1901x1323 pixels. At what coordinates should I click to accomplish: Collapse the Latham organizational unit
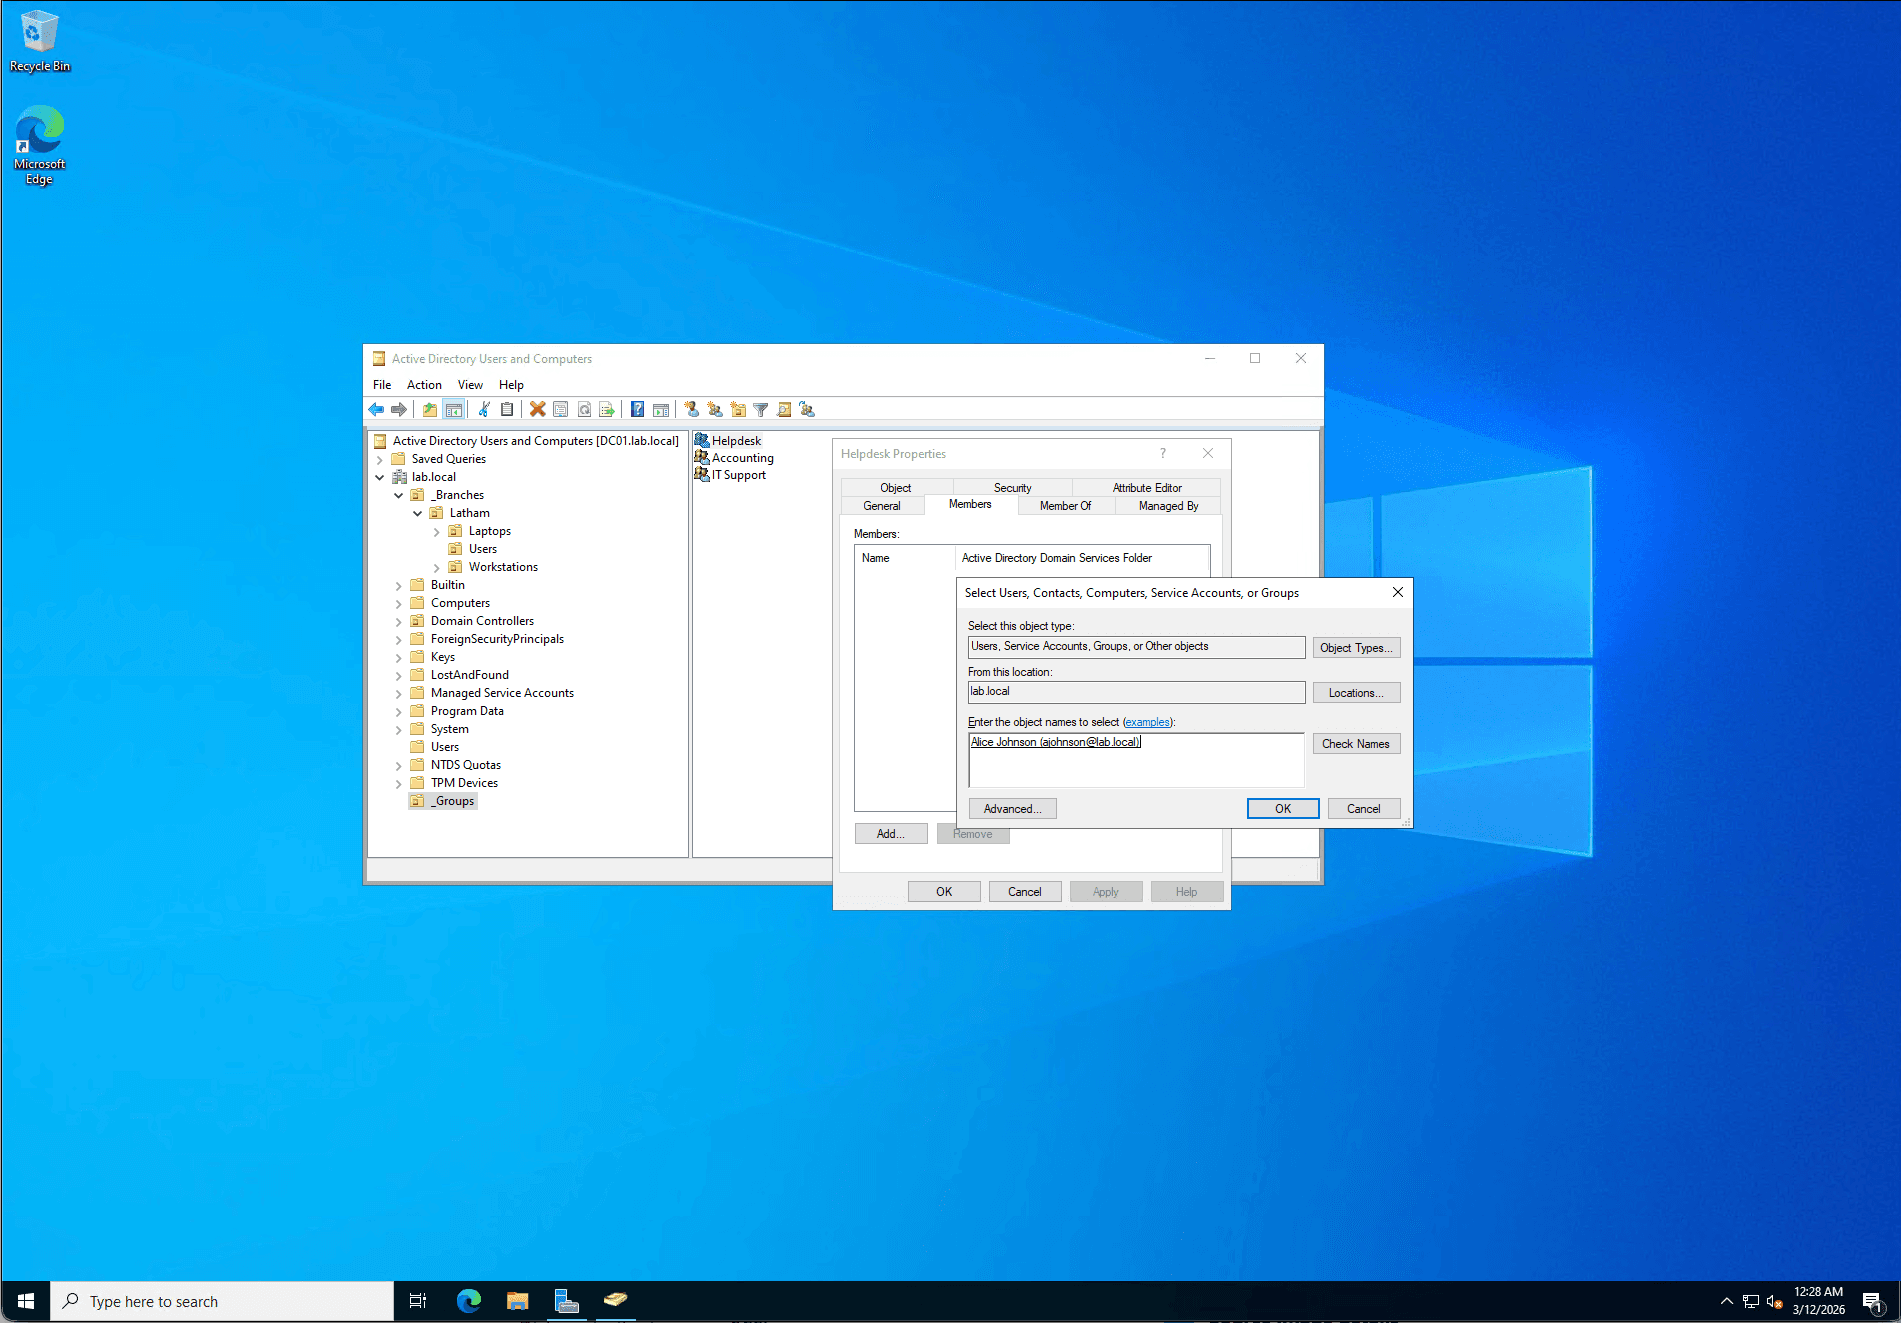418,514
